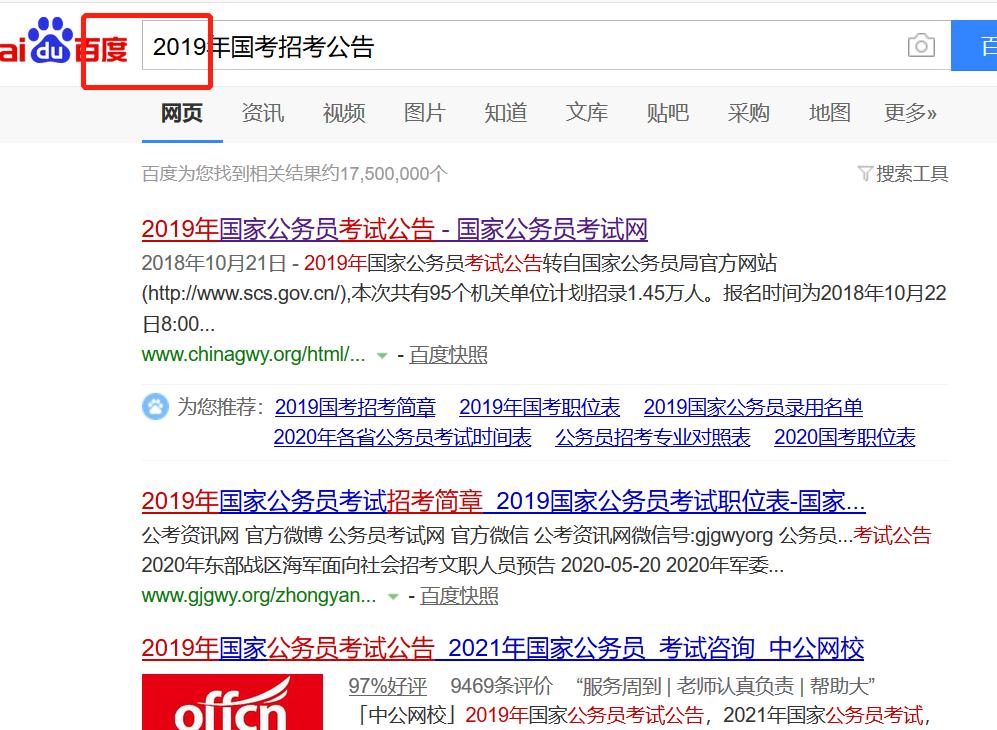997x730 pixels.
Task: Switch to the 贴吧 tab
Action: [668, 113]
